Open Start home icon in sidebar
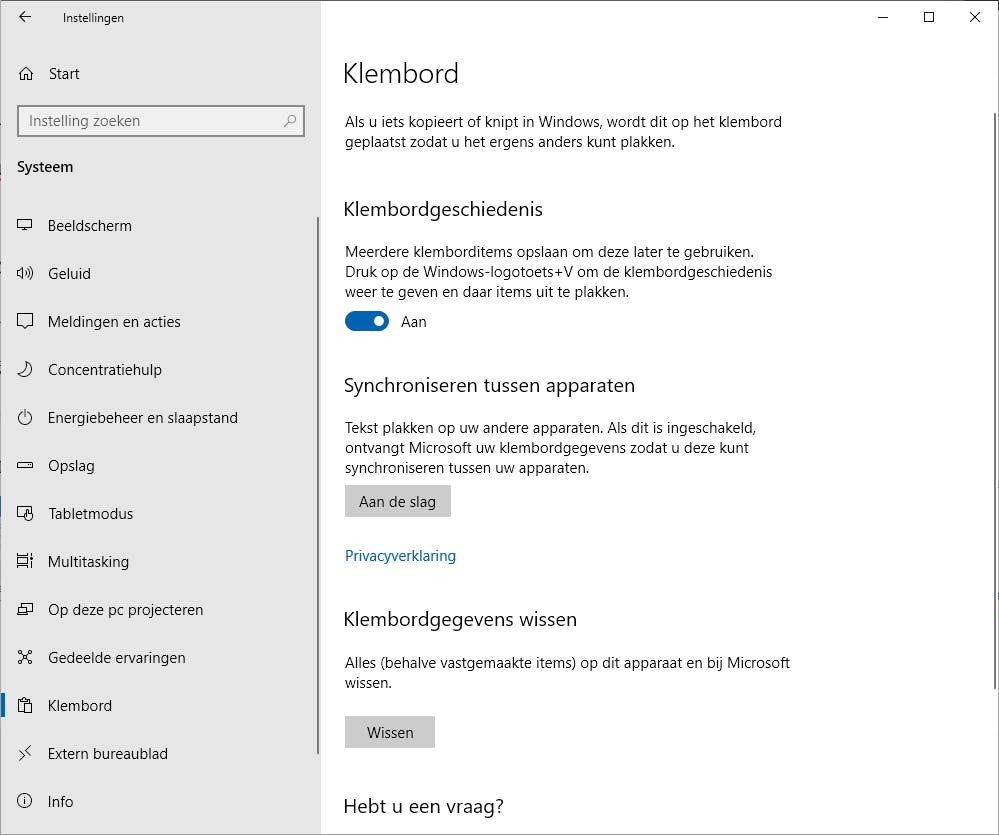The height and width of the screenshot is (835, 999). point(26,74)
